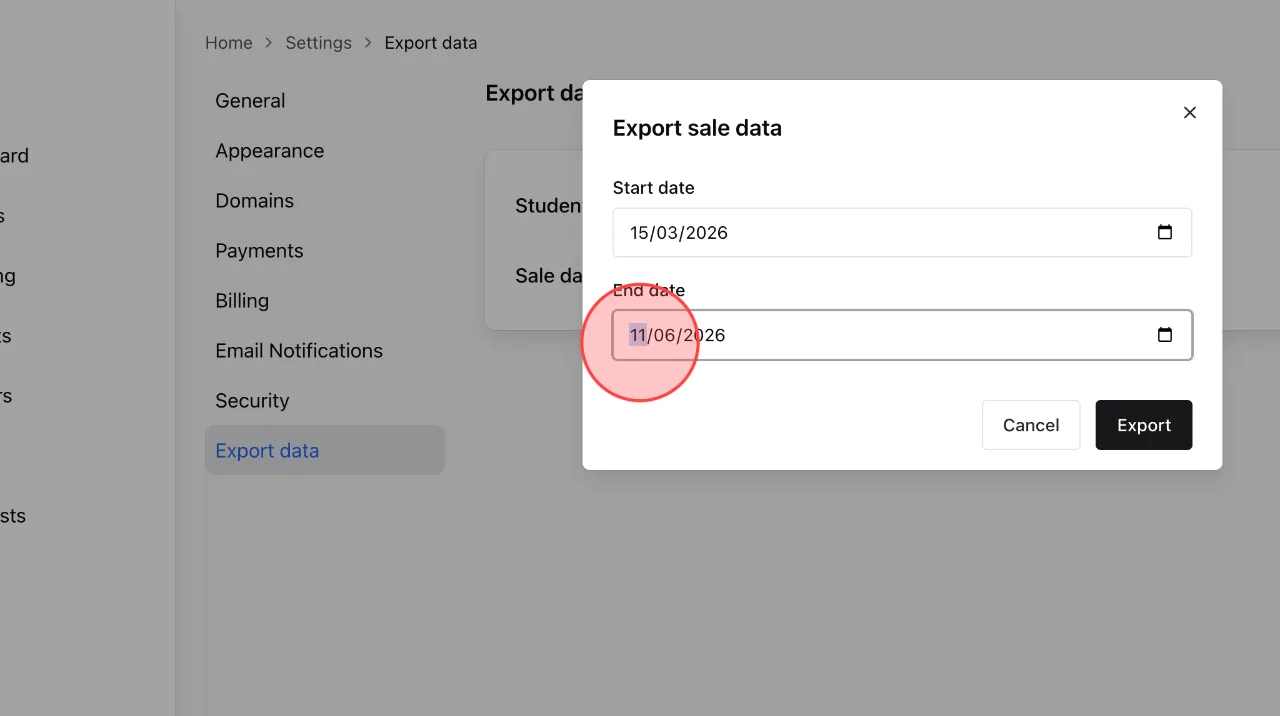Click the Export button
Image resolution: width=1280 pixels, height=716 pixels.
tap(1144, 425)
